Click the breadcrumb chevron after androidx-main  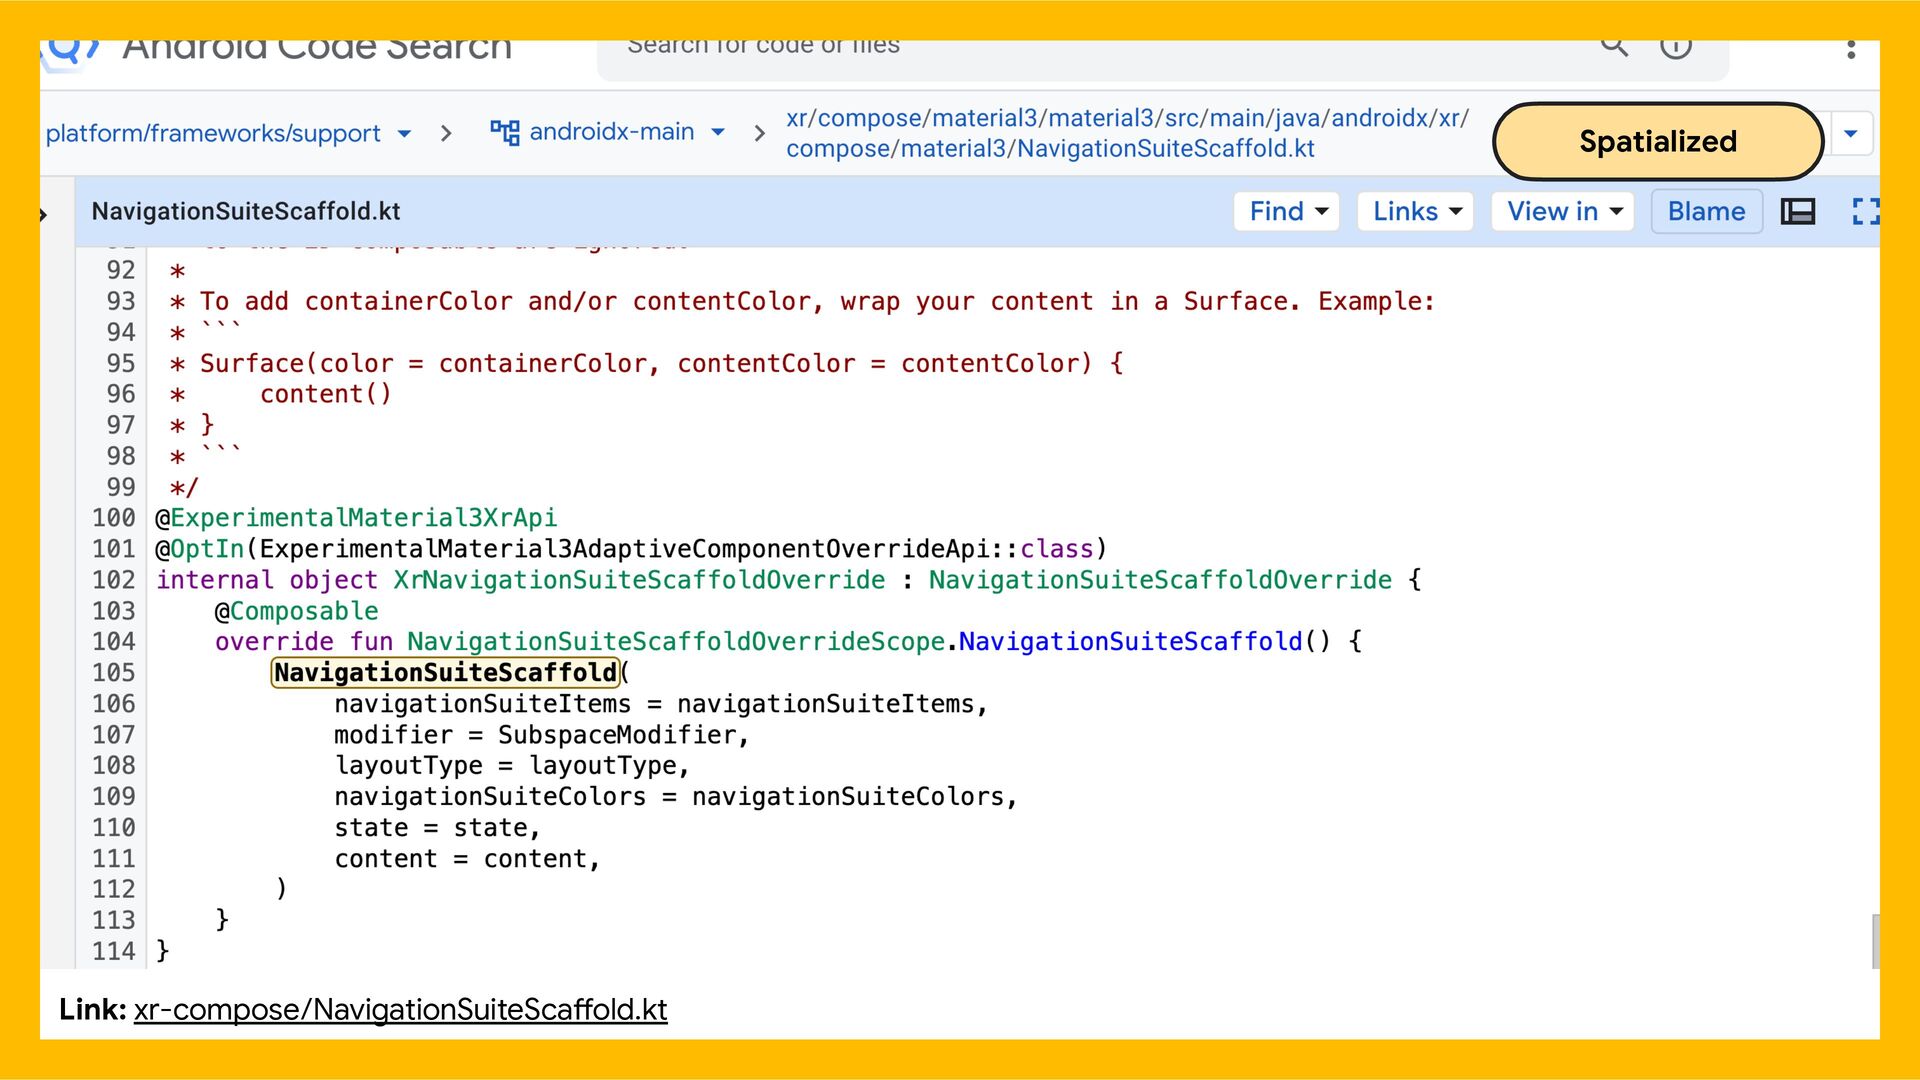click(760, 133)
